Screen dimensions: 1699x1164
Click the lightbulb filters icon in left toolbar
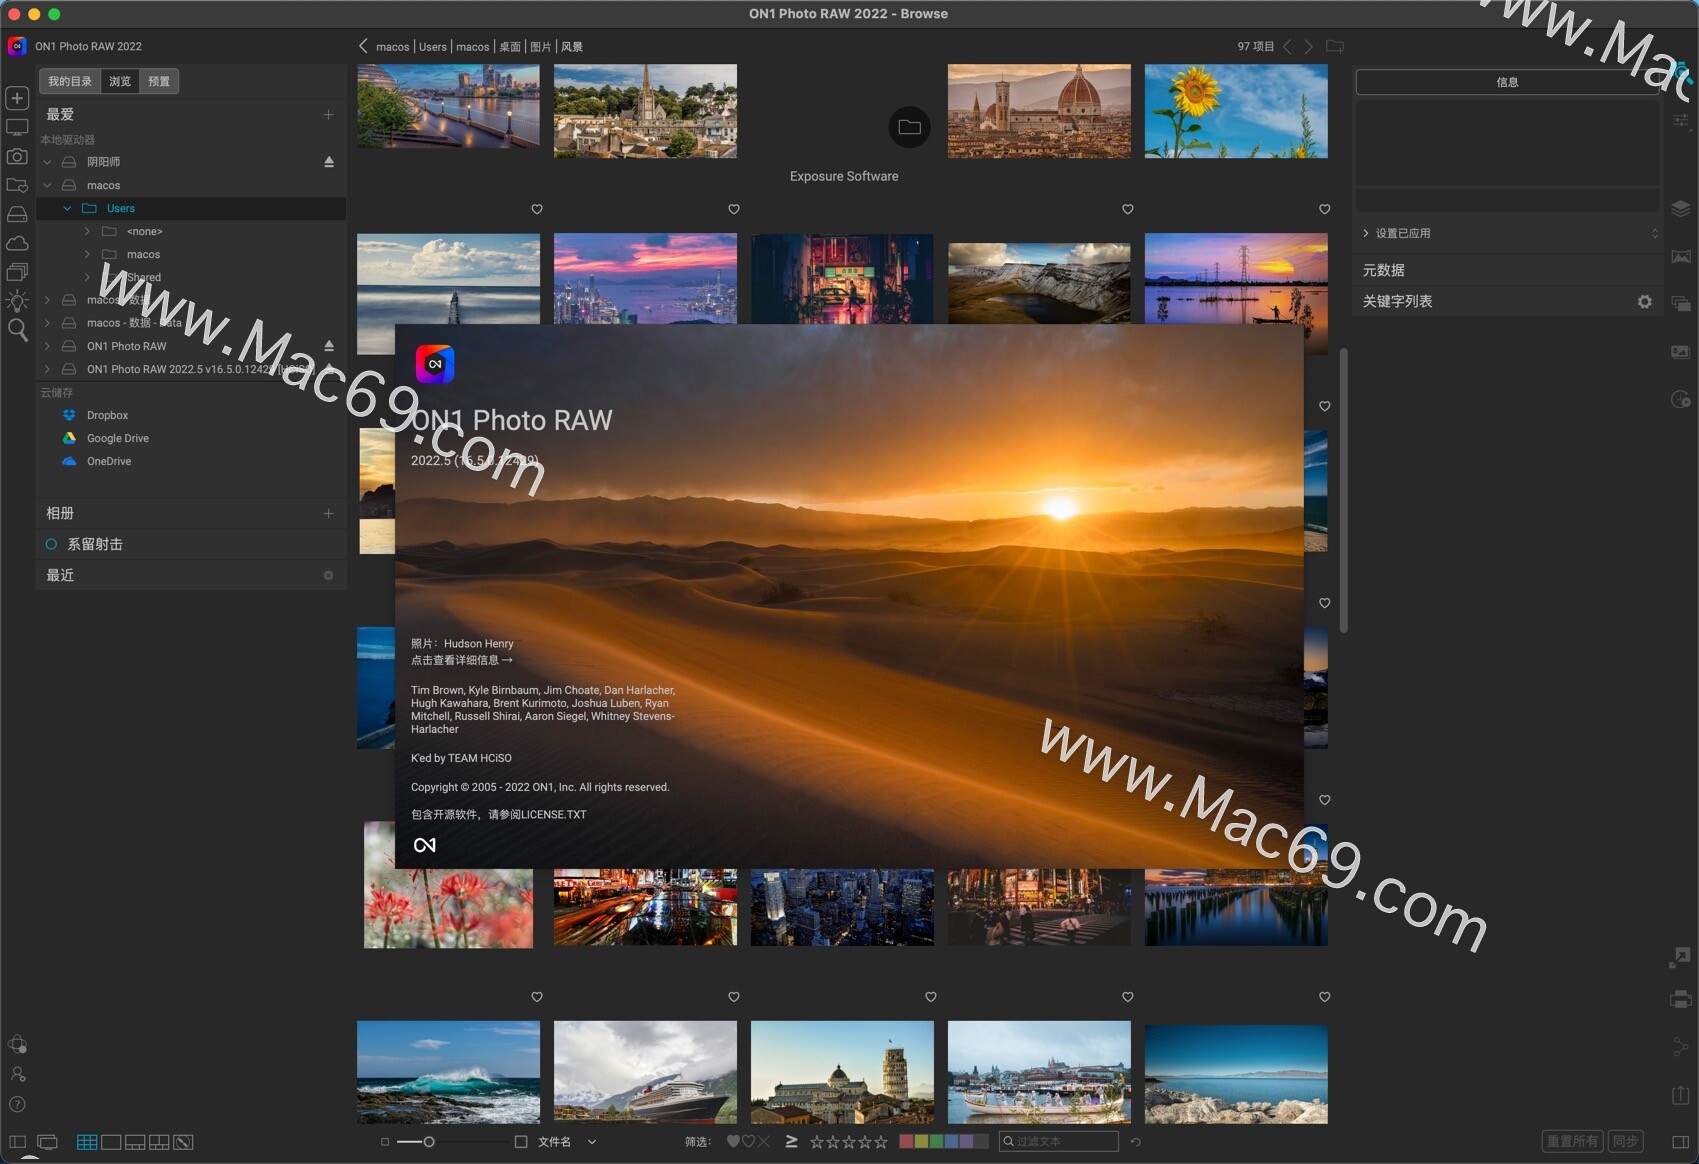[17, 301]
